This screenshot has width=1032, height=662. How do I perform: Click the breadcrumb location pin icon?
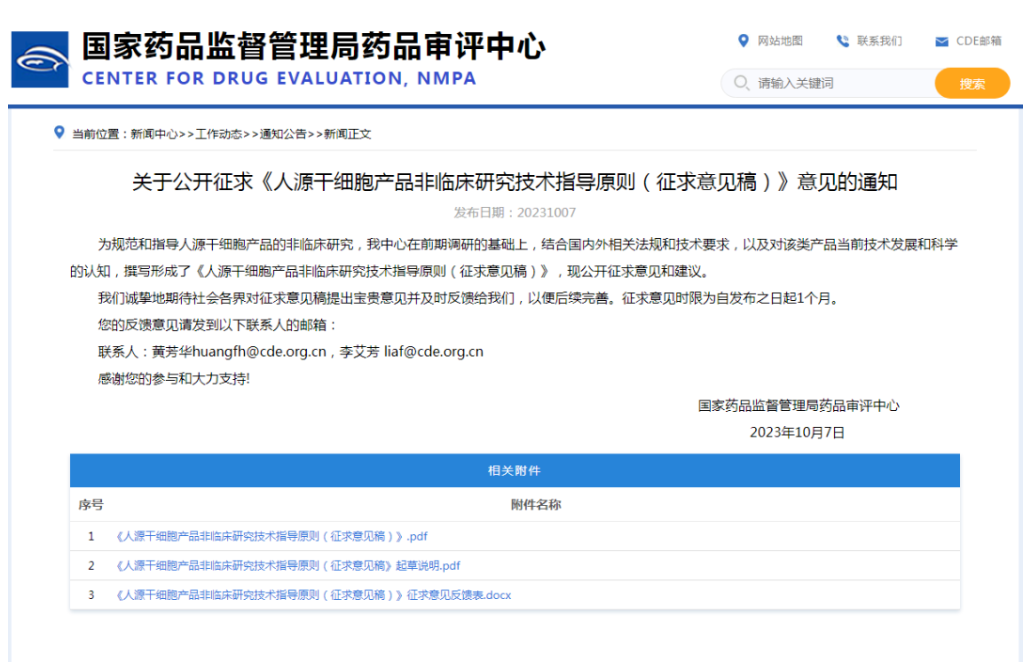coord(60,132)
